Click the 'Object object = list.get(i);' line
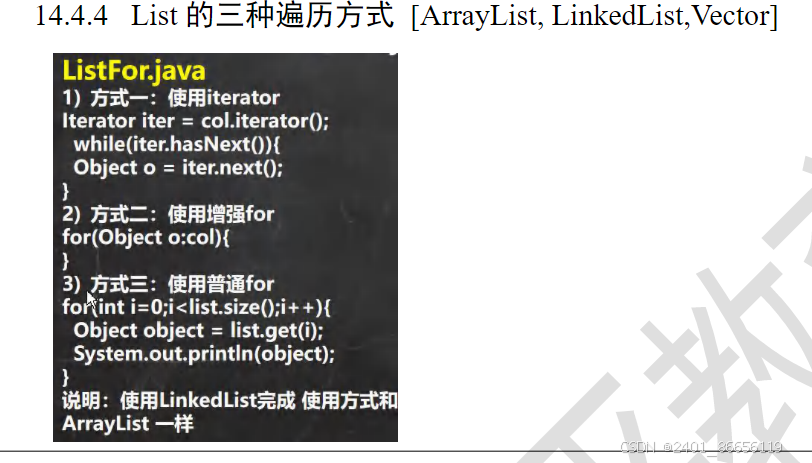Image resolution: width=812 pixels, height=463 pixels. (x=198, y=330)
